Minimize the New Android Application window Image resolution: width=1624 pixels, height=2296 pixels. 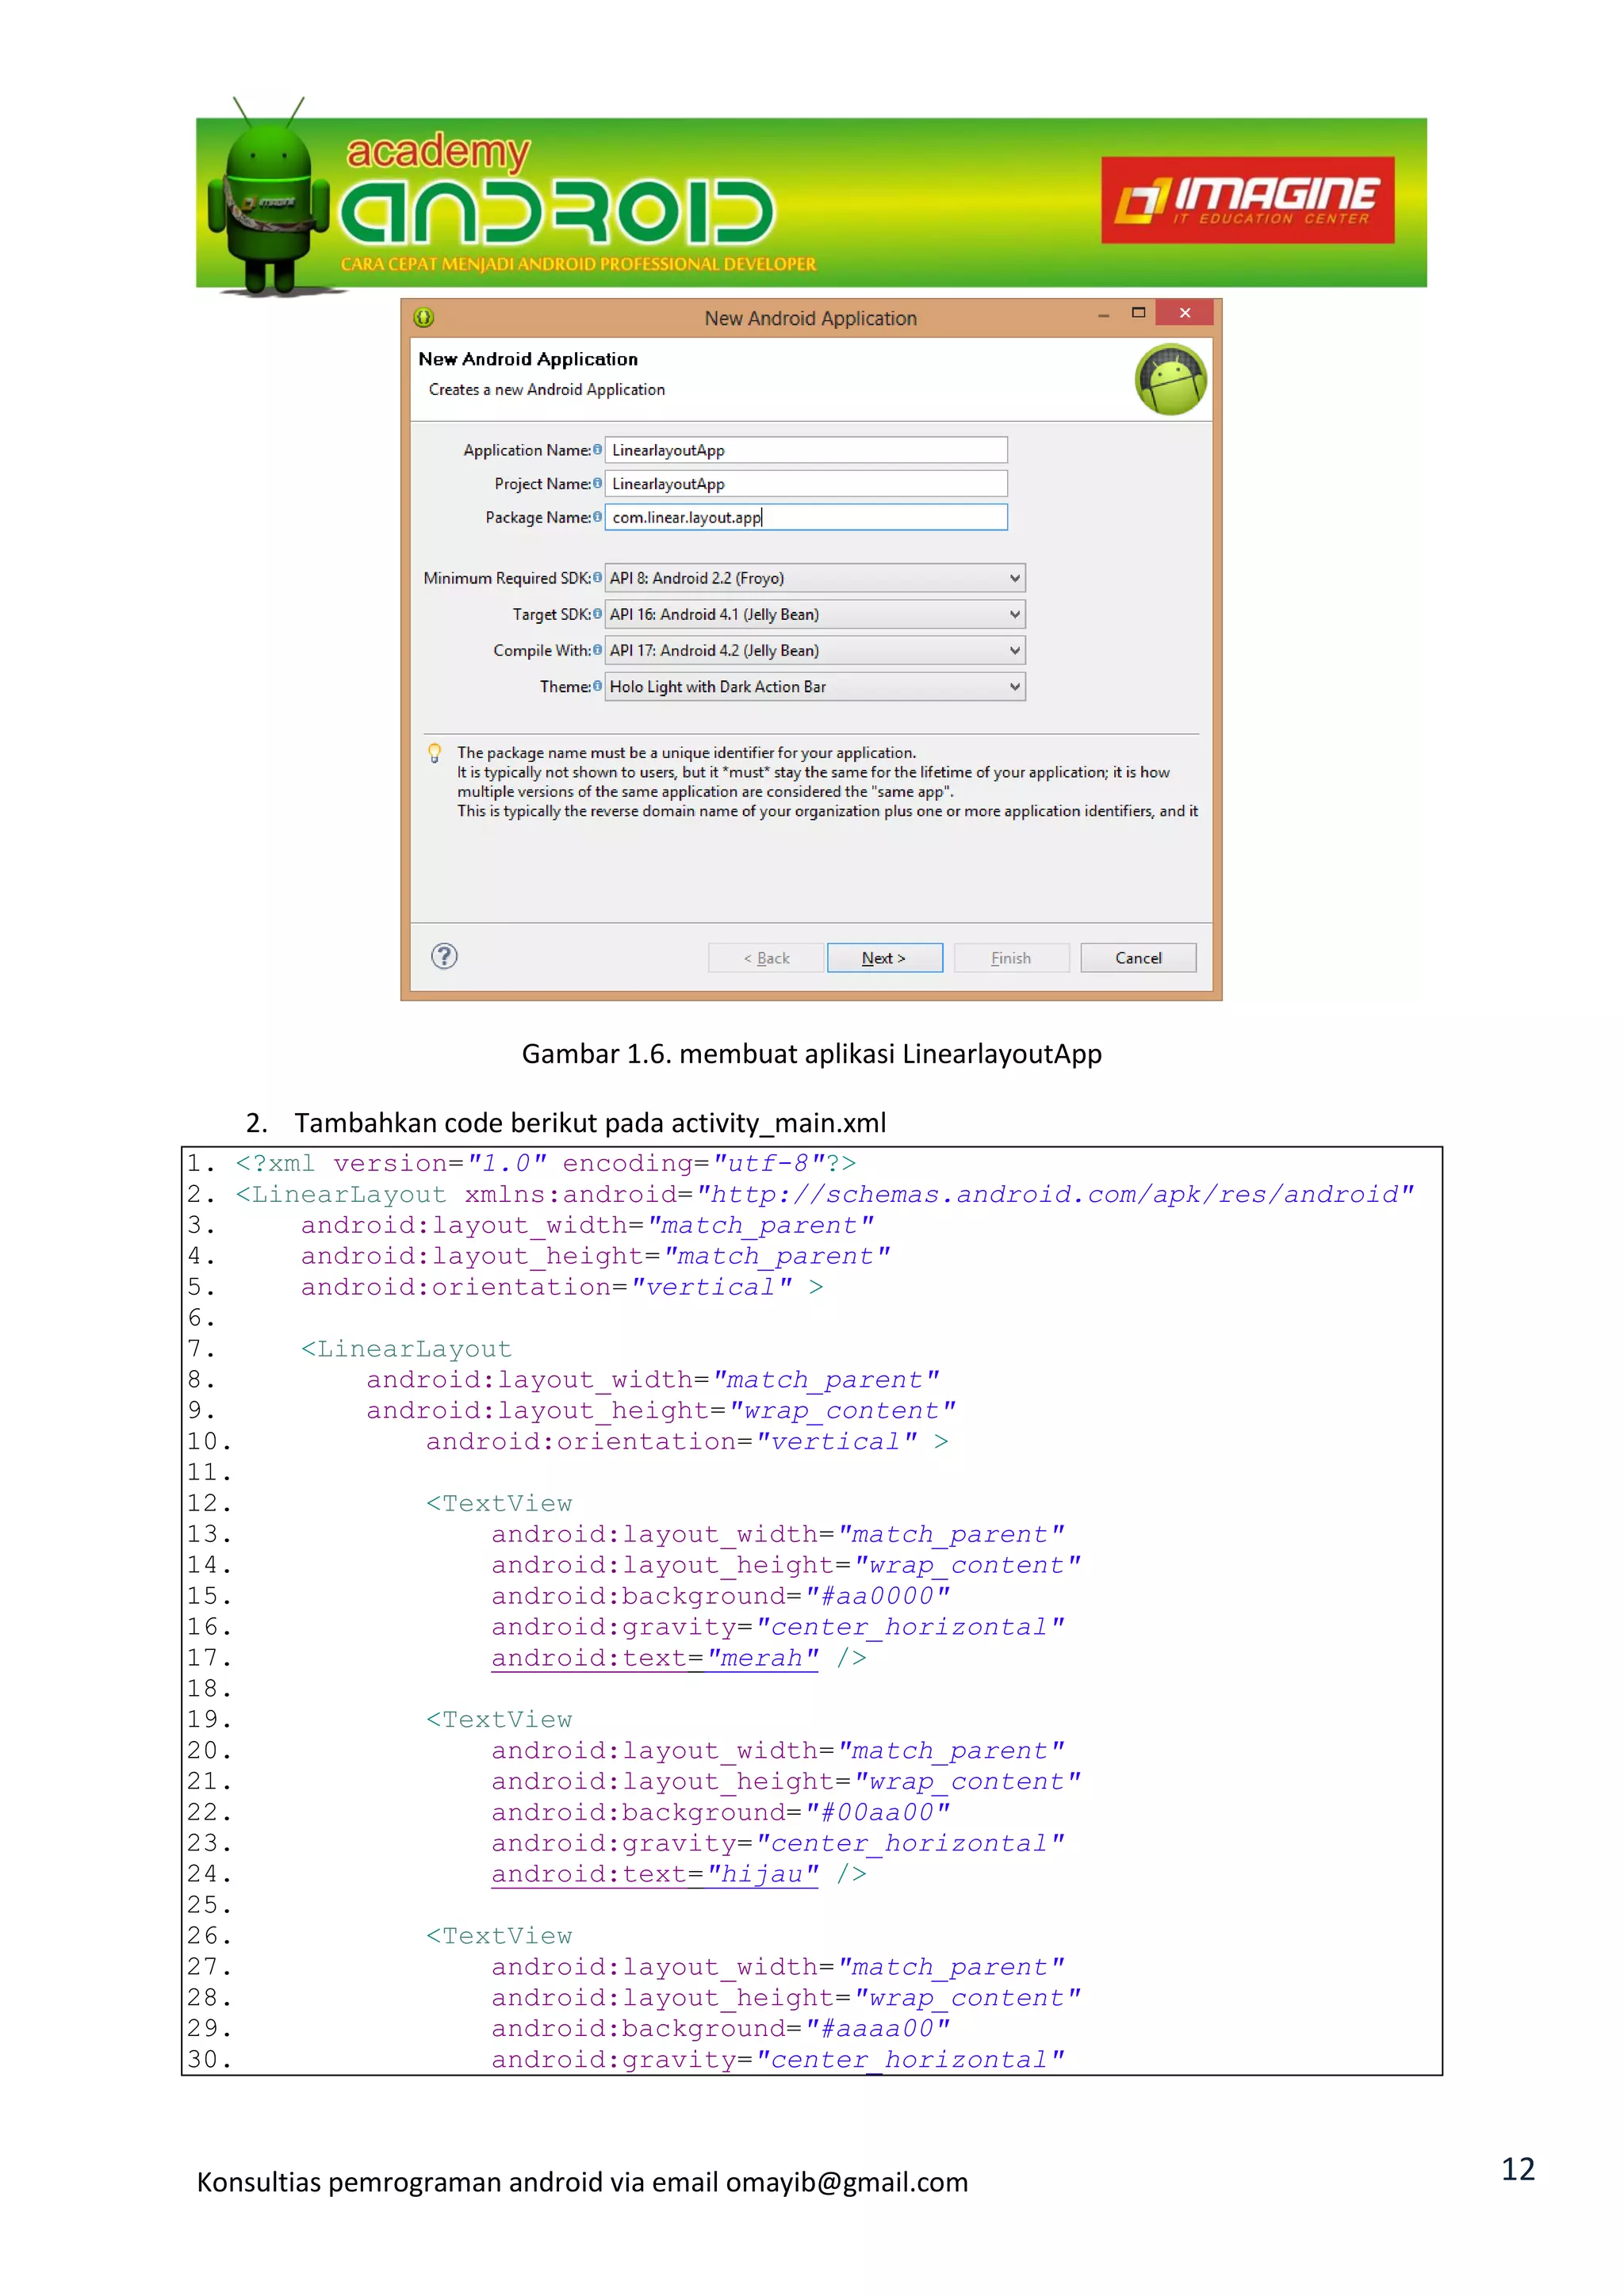click(x=1104, y=315)
